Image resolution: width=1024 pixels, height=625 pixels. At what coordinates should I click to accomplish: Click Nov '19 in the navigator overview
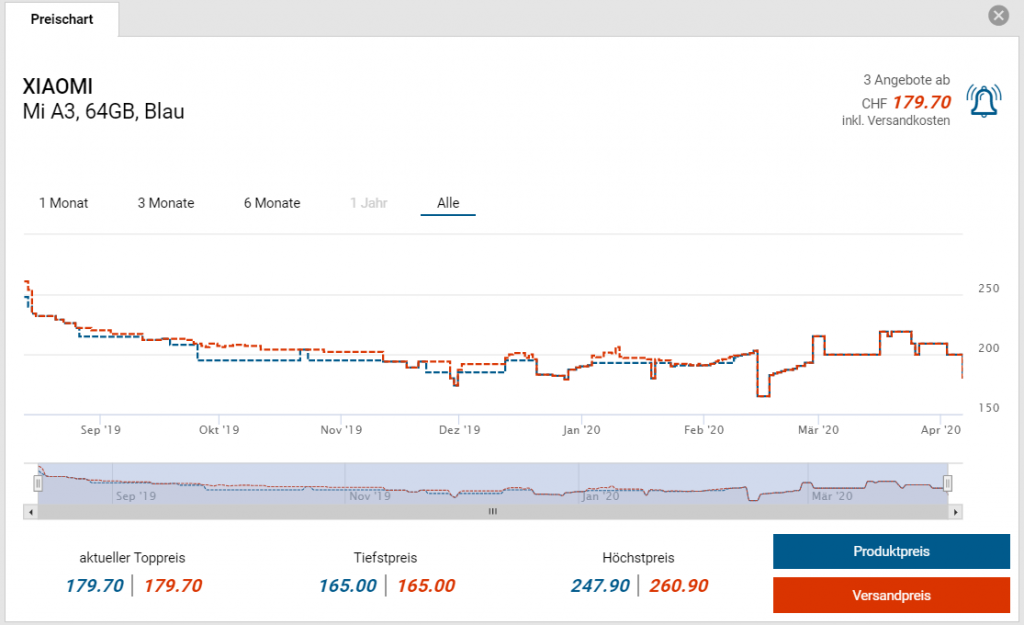pos(372,495)
